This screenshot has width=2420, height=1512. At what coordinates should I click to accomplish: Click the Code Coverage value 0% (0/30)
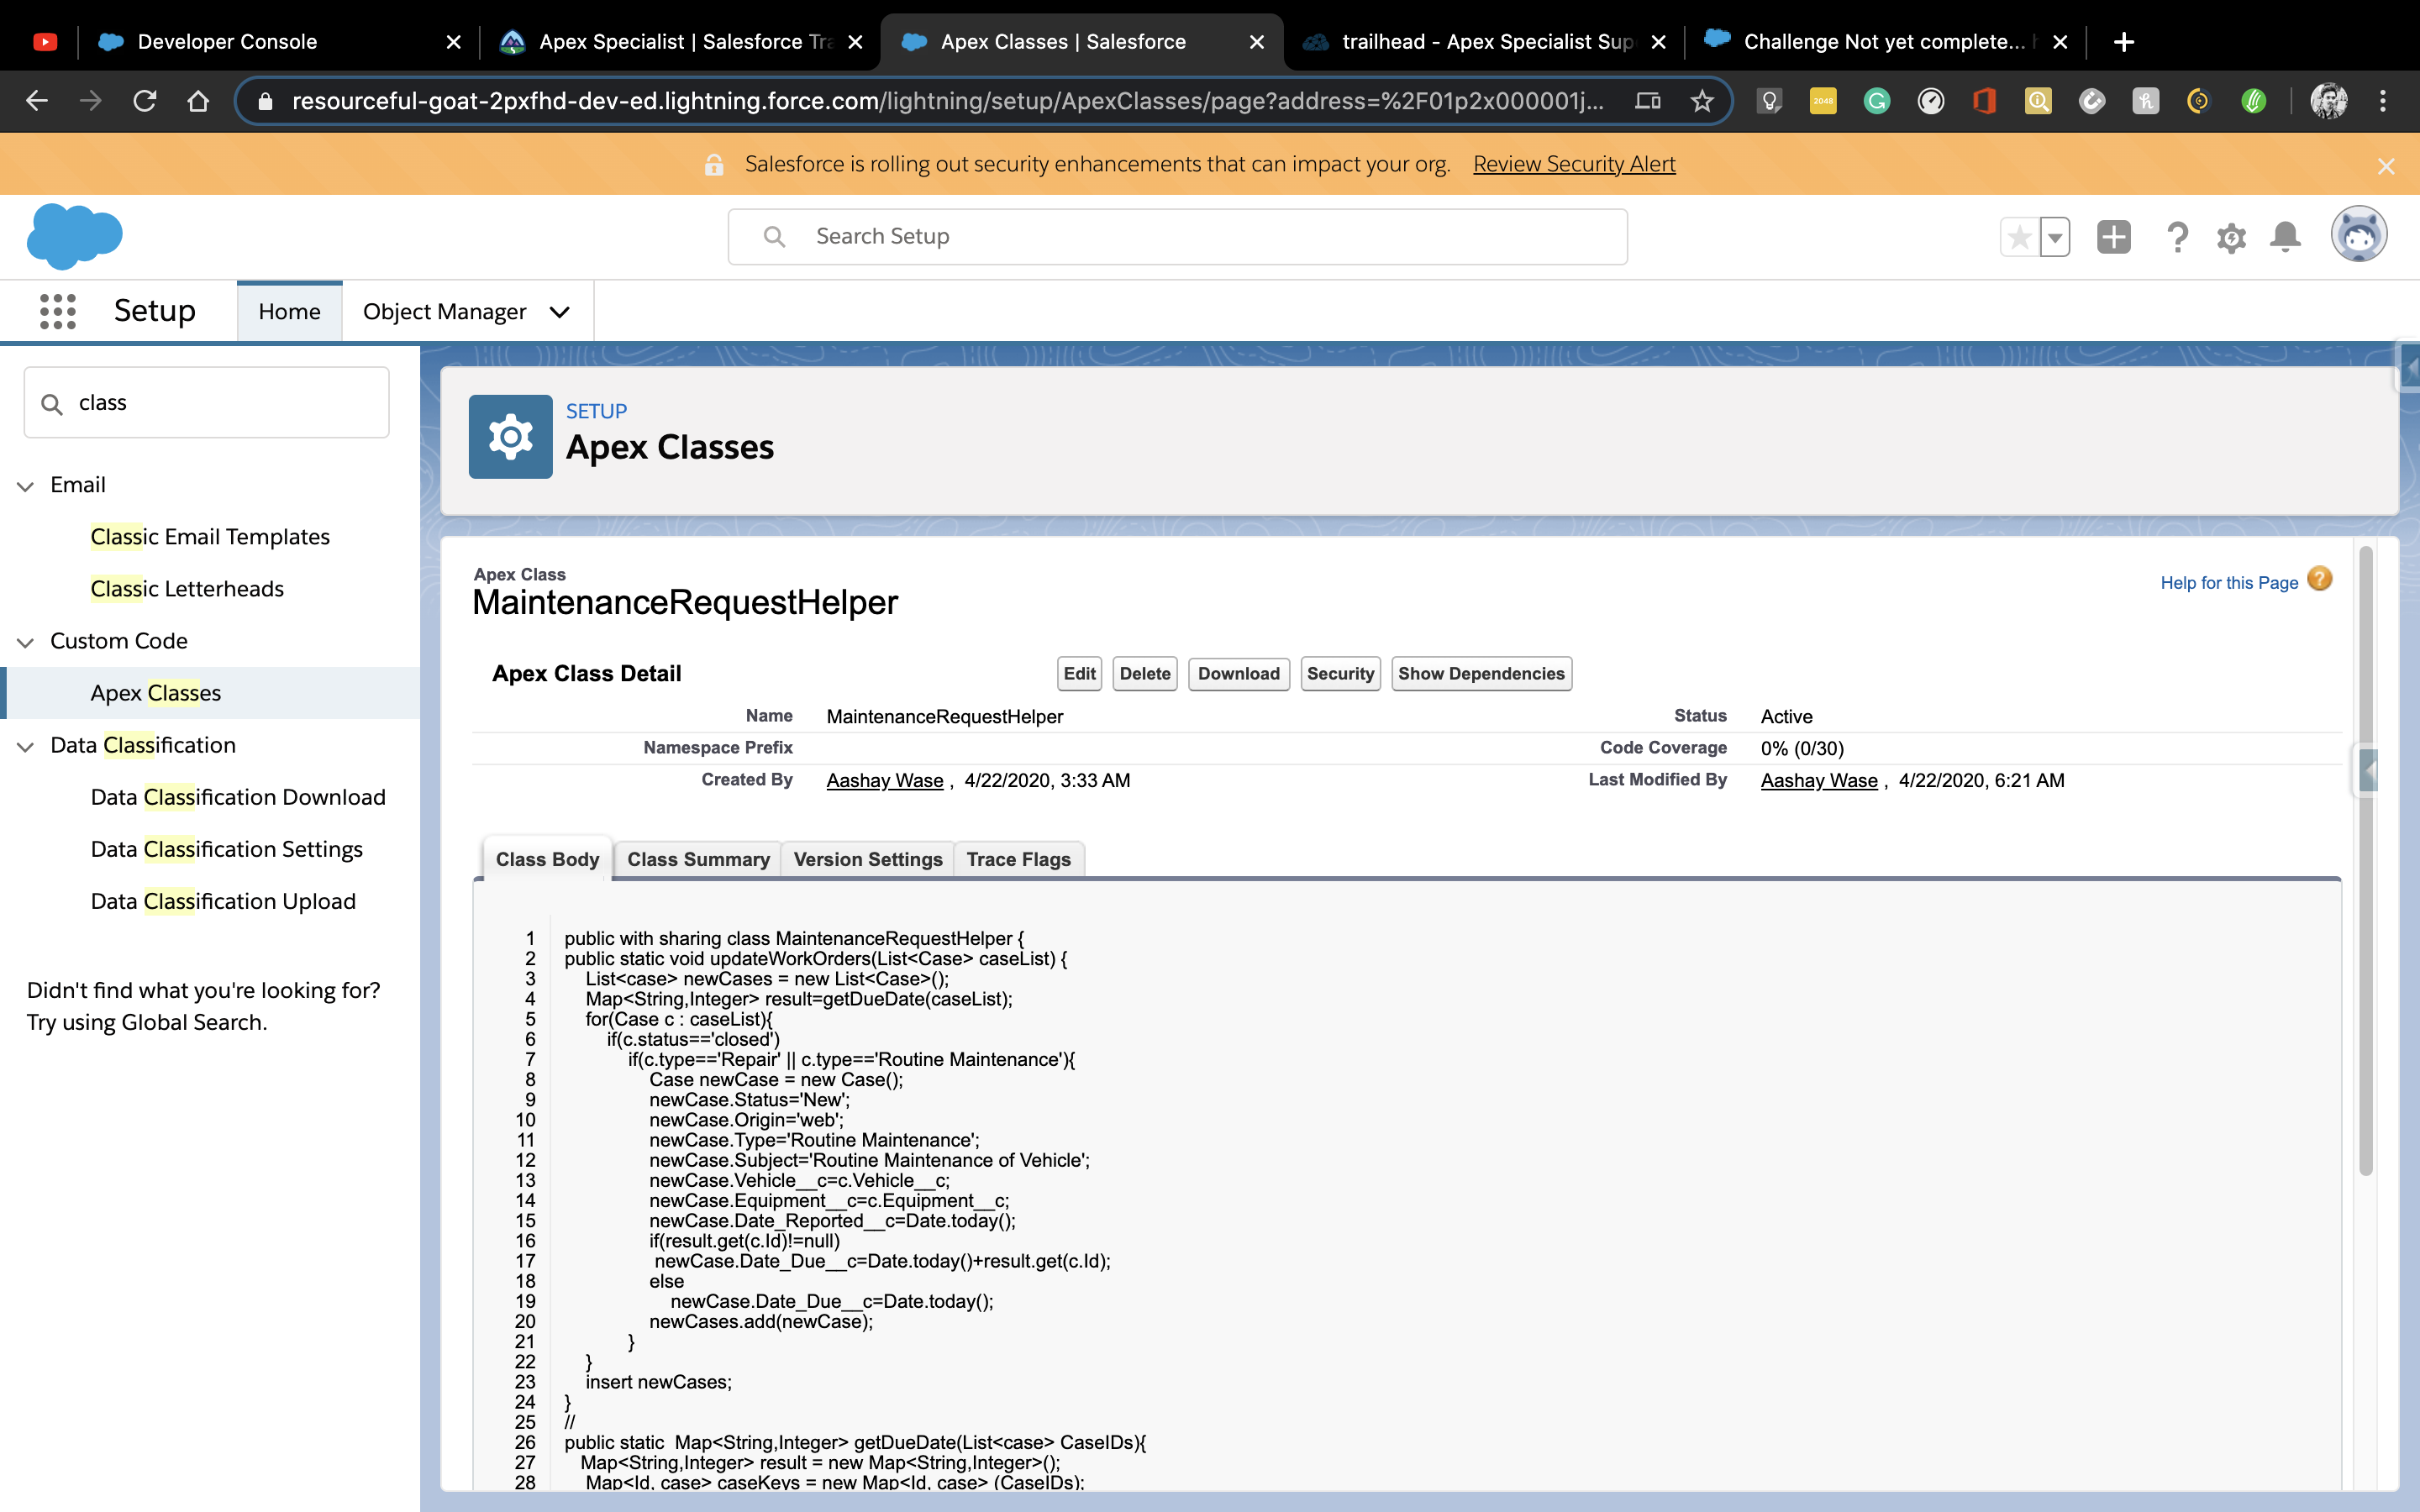[1802, 749]
